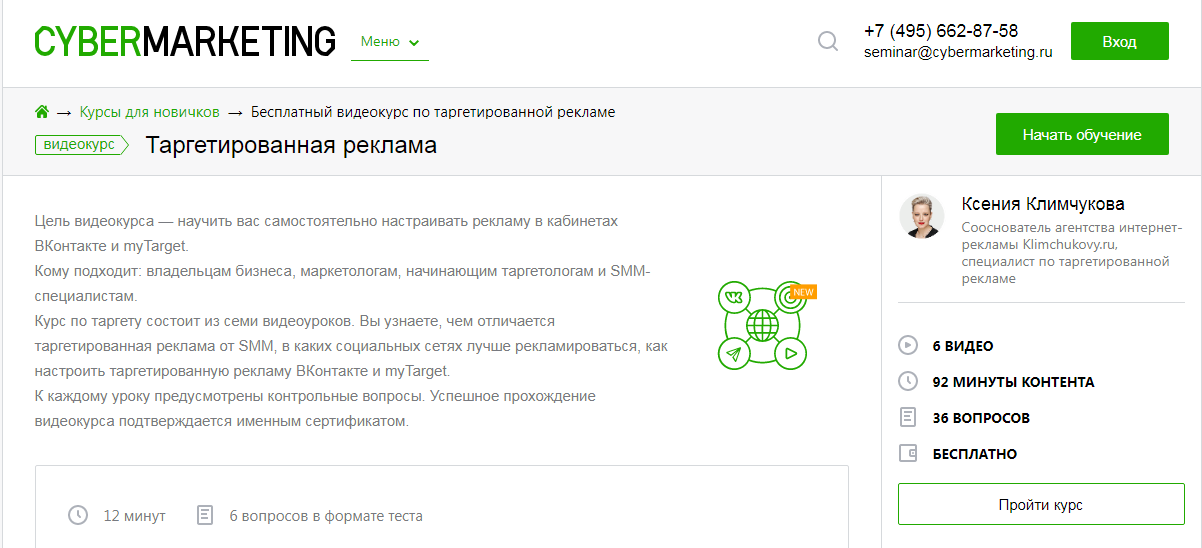Click the CyberMarketing logo
Image resolution: width=1202 pixels, height=548 pixels.
(185, 41)
